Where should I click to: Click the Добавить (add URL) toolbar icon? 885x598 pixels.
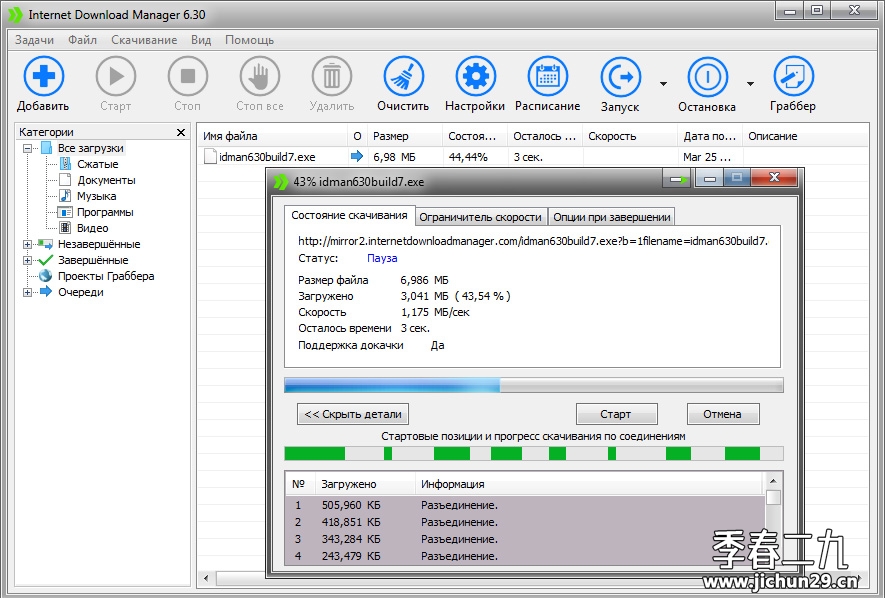tap(43, 76)
